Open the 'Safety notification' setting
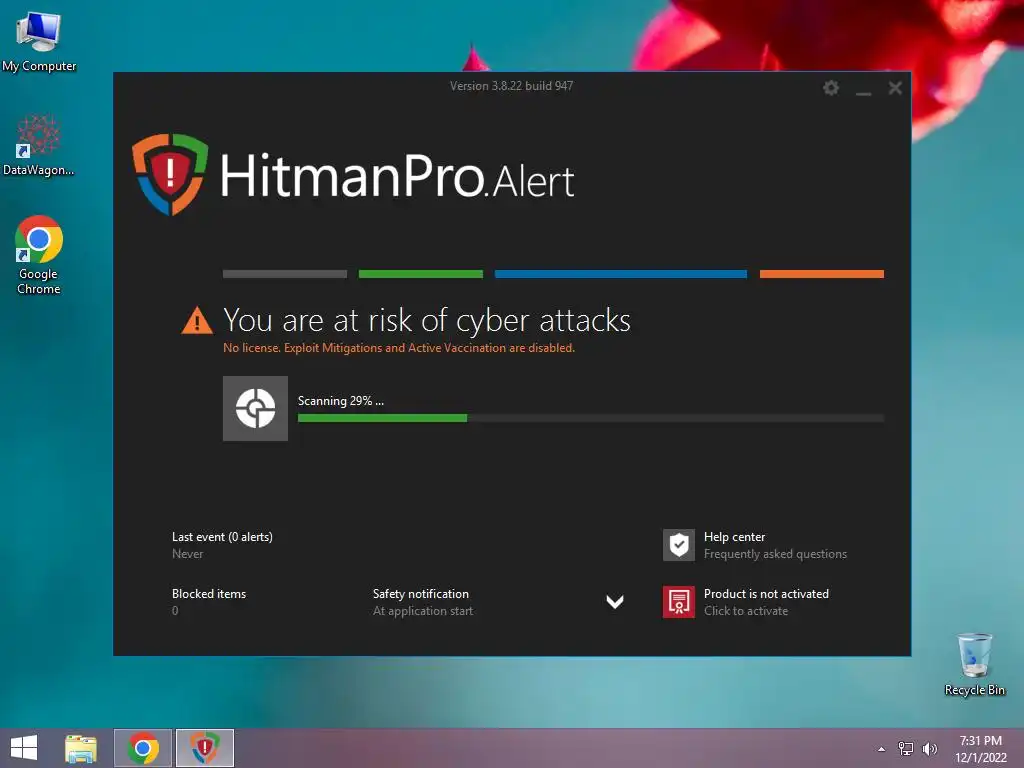Viewport: 1024px width, 768px height. [421, 594]
